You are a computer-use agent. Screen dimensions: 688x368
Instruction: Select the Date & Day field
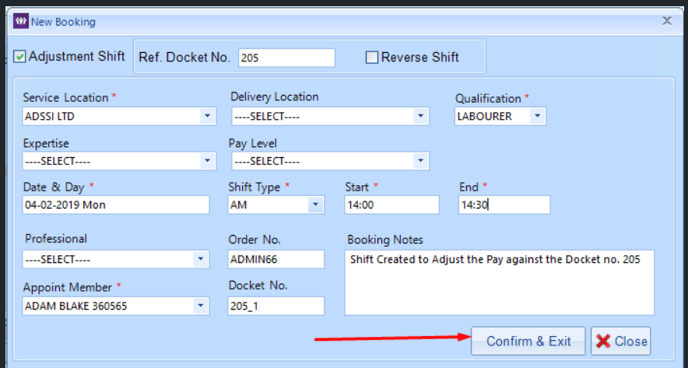(116, 205)
